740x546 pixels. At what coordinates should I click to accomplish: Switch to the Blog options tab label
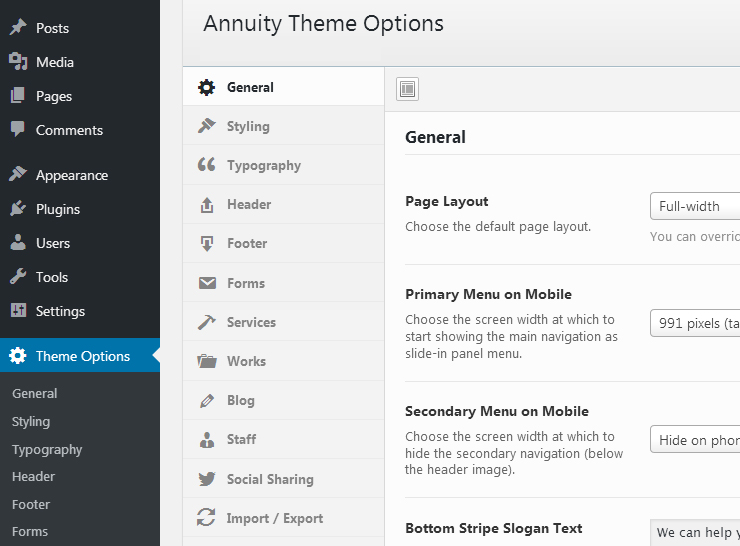click(241, 401)
